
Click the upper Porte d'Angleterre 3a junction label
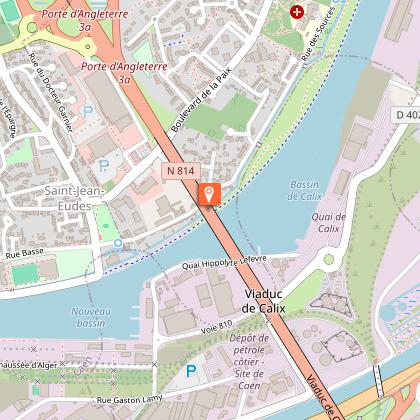pyautogui.click(x=85, y=20)
